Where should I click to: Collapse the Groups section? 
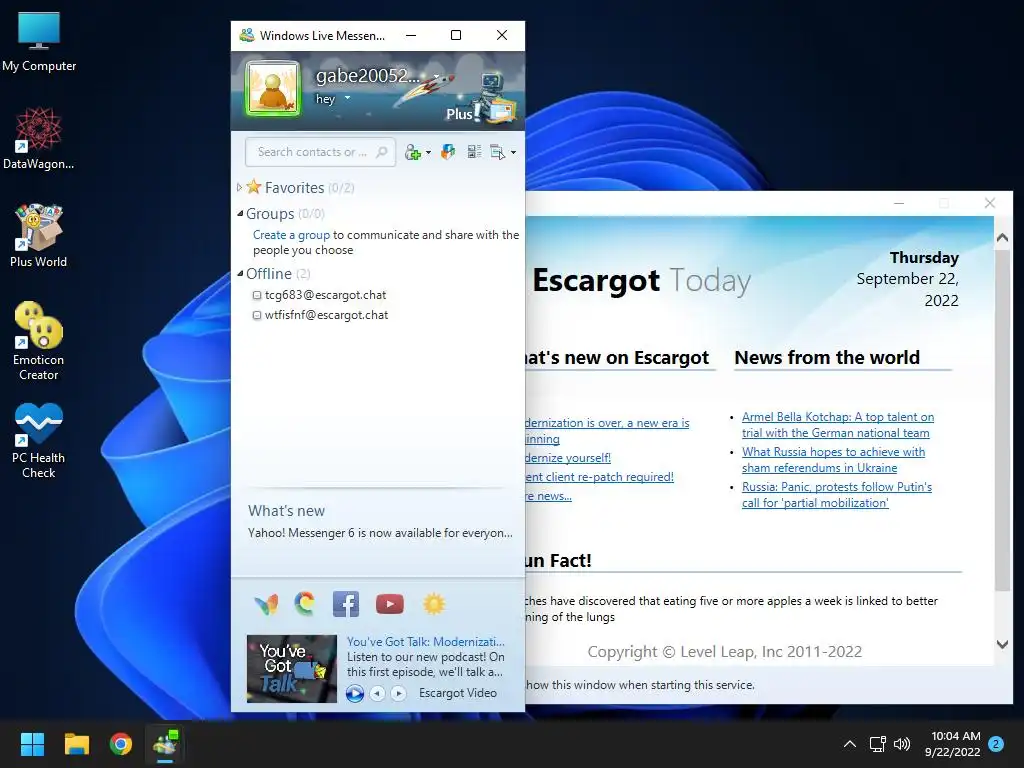click(x=240, y=213)
